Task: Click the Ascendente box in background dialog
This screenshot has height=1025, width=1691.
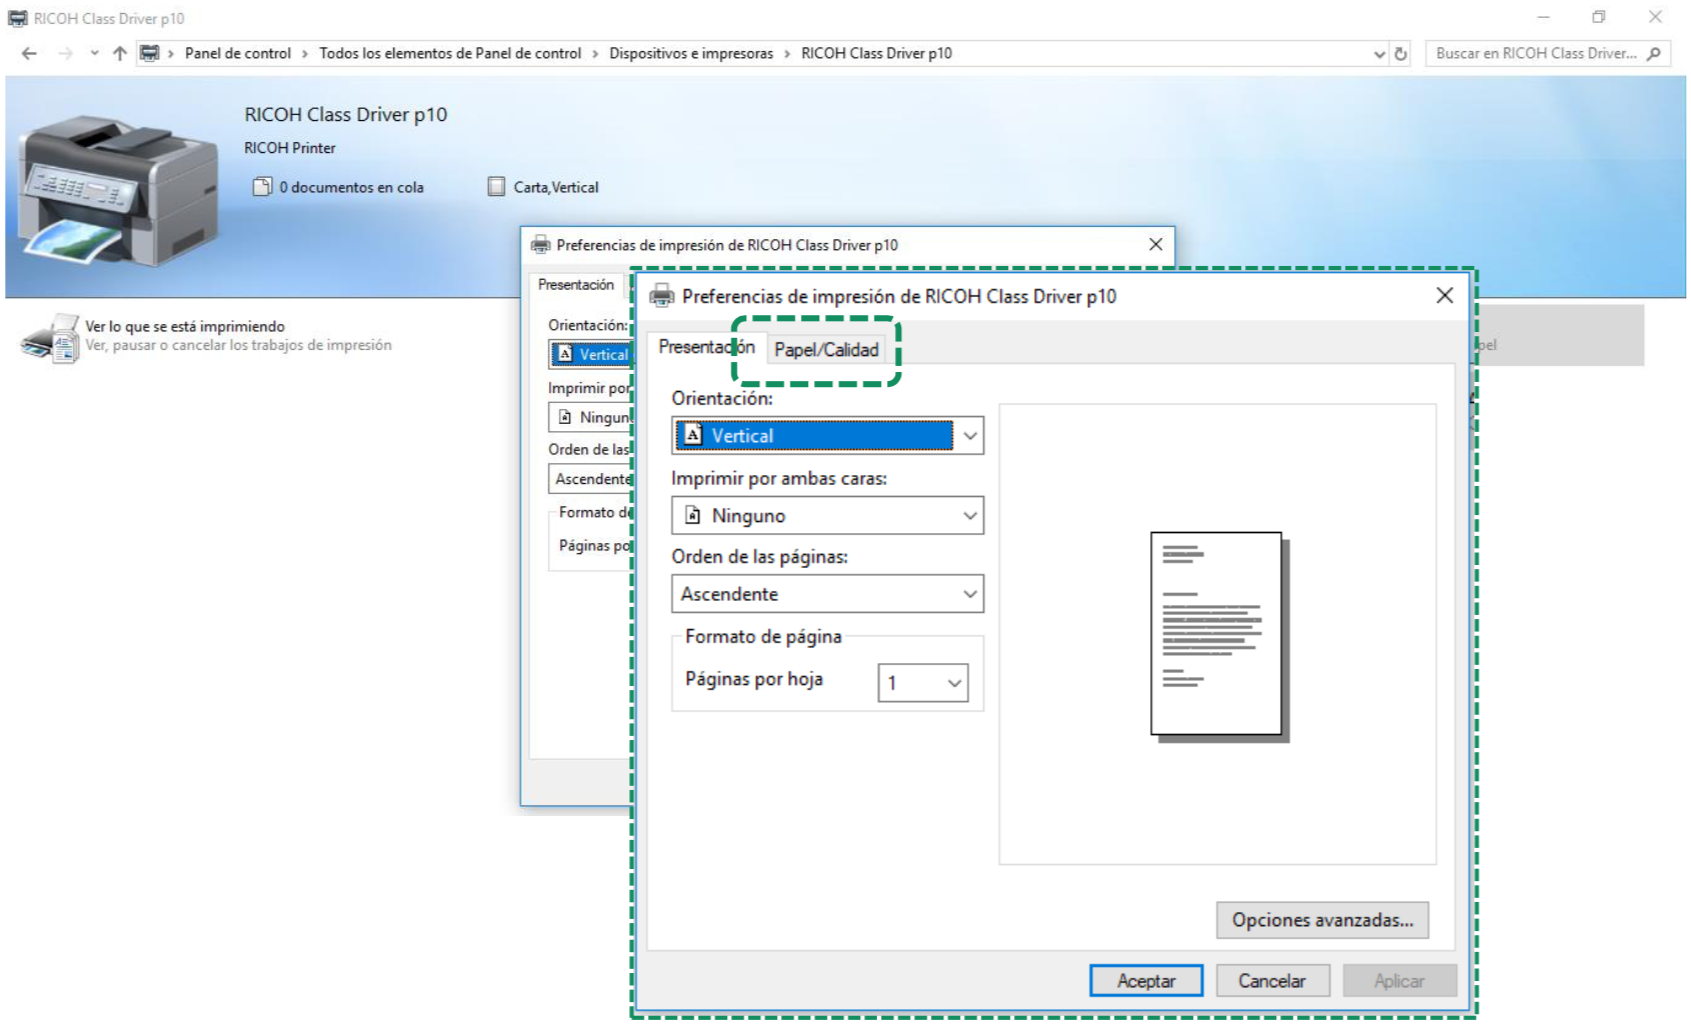Action: [591, 479]
